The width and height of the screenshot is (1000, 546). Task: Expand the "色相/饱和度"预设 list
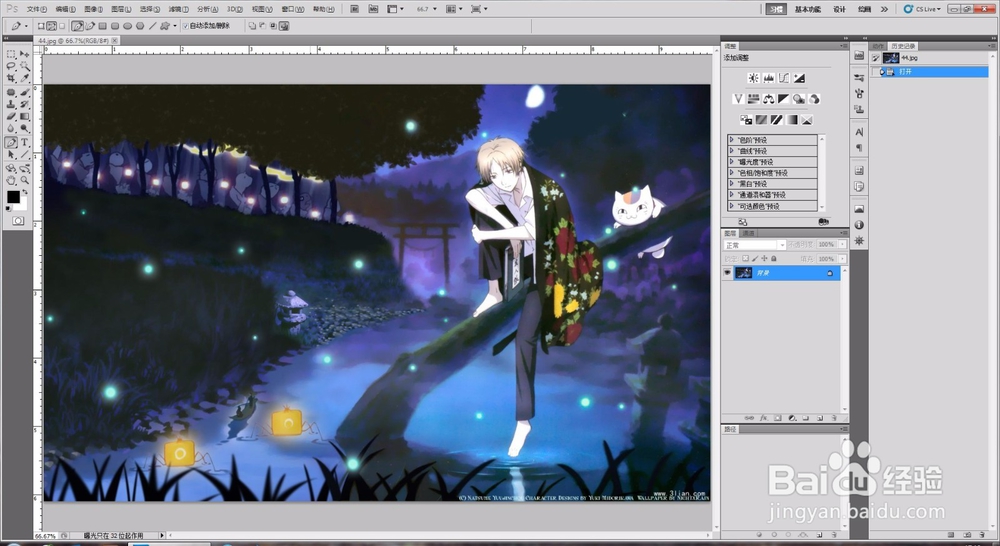pos(732,173)
